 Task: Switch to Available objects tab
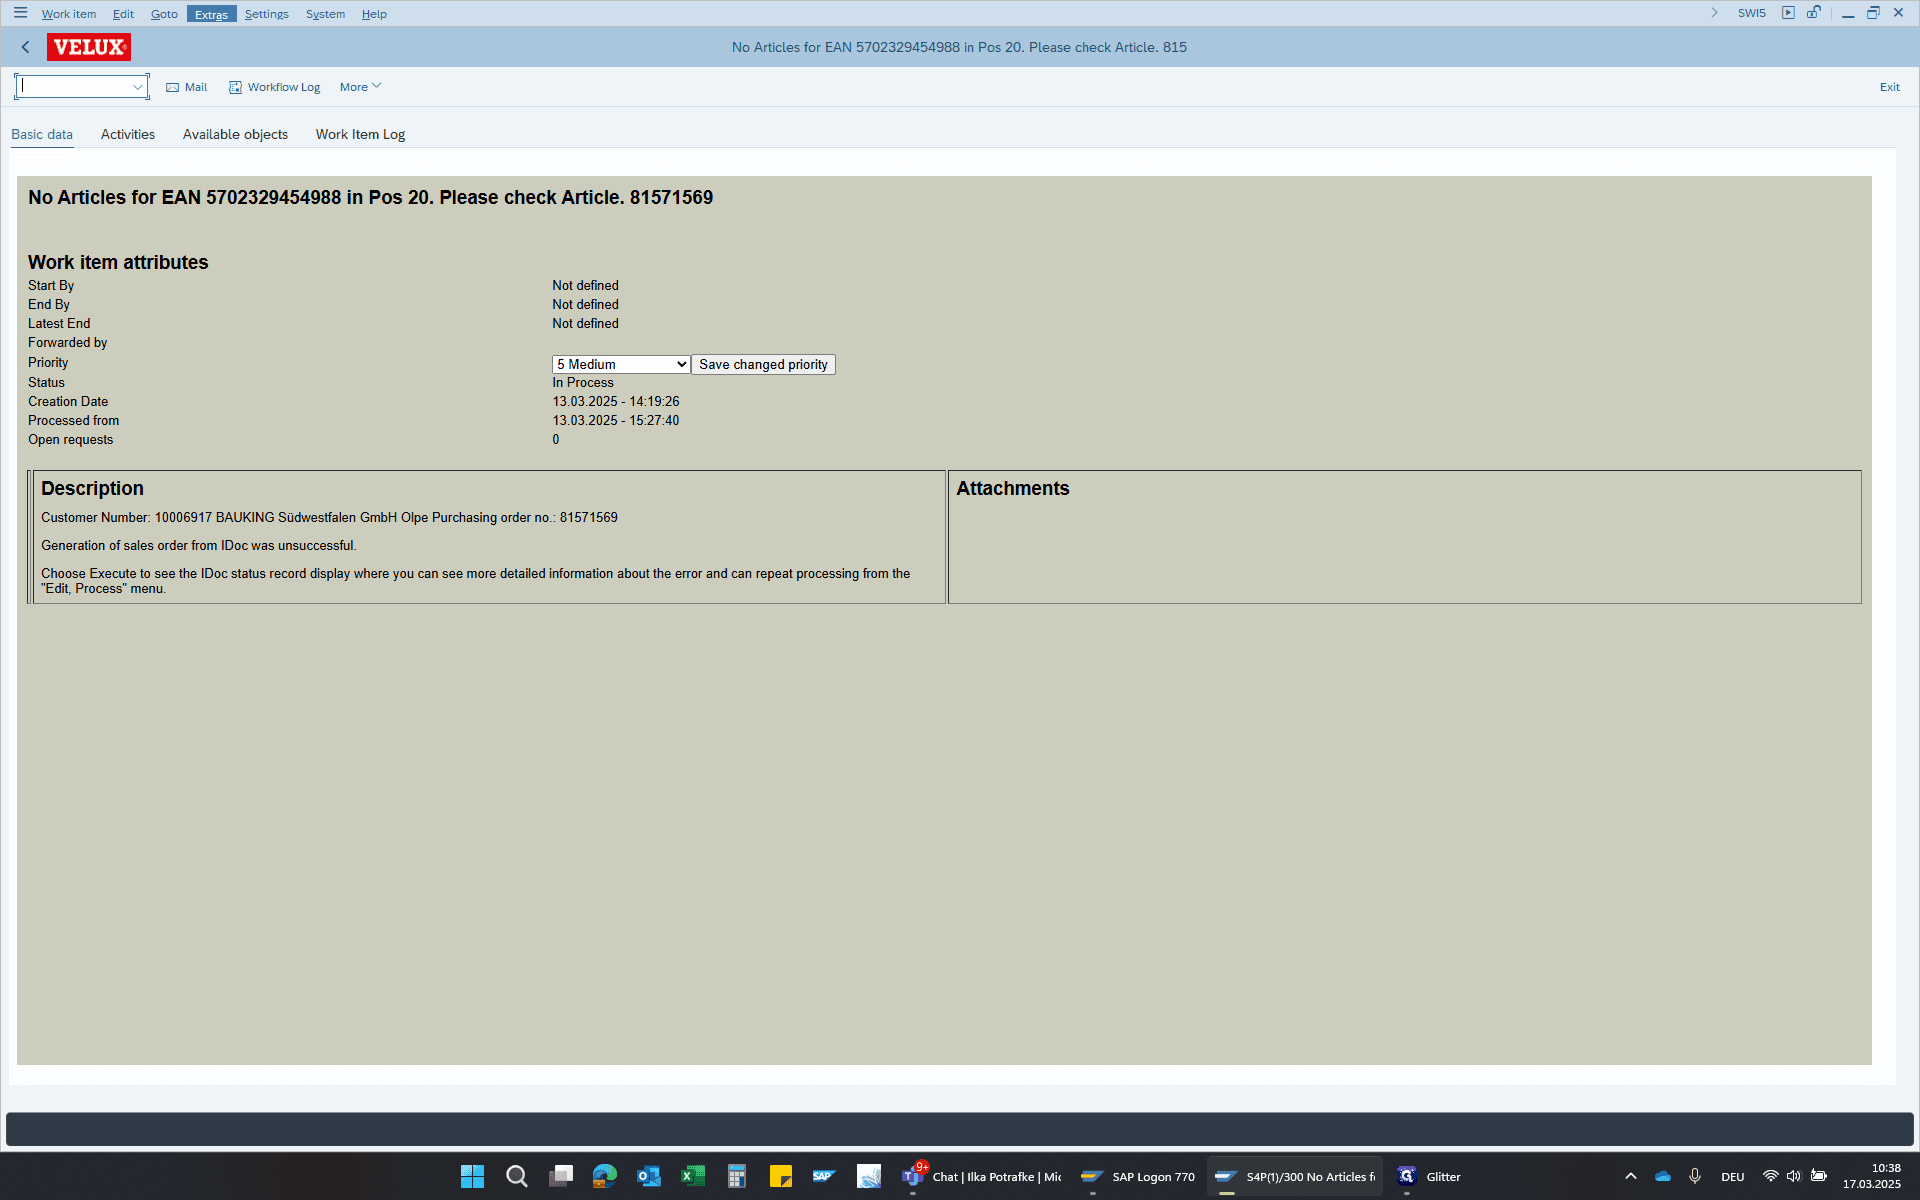pyautogui.click(x=235, y=134)
